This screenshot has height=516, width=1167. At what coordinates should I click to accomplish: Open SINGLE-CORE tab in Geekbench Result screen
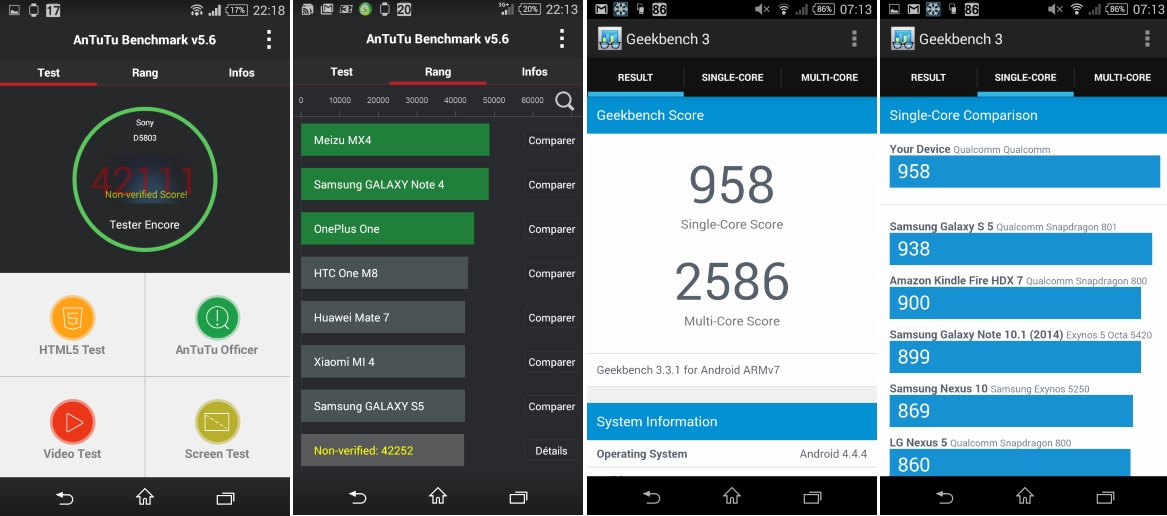tap(732, 77)
